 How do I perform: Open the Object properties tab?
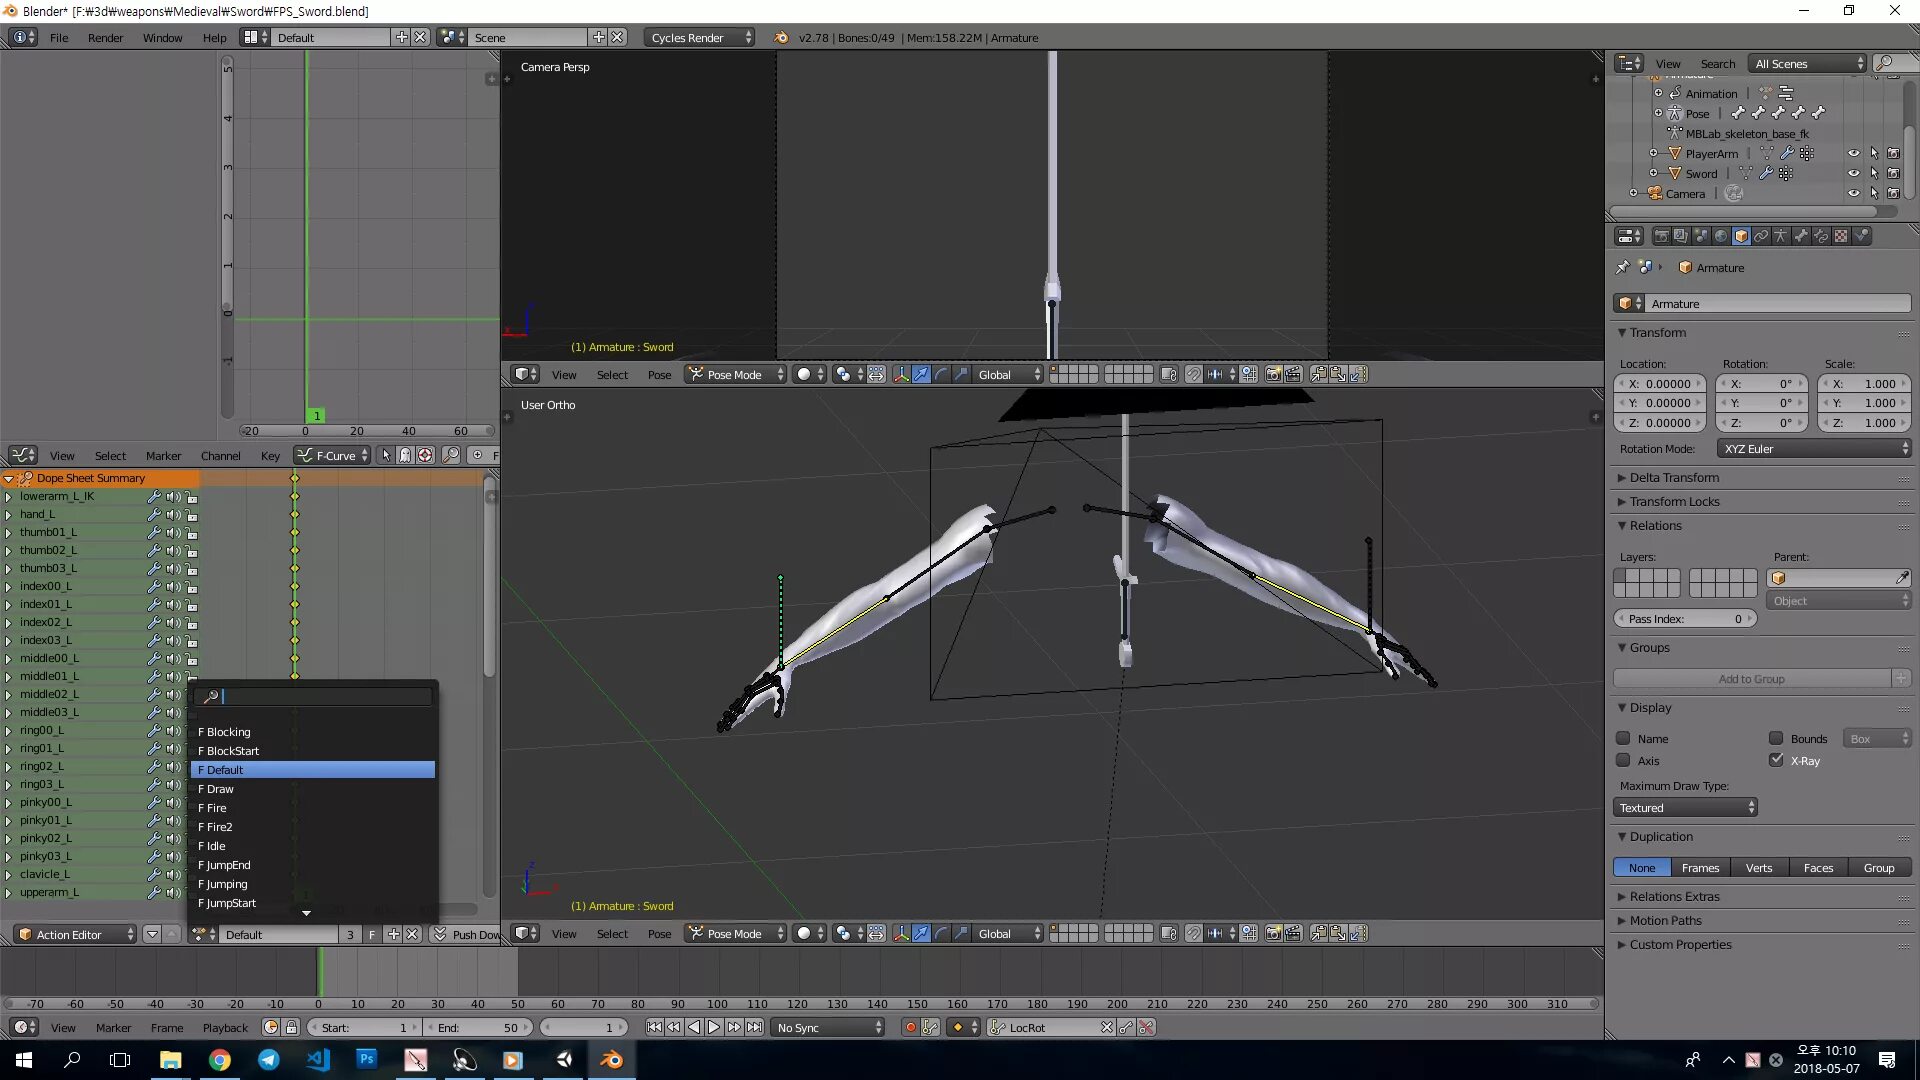point(1741,236)
